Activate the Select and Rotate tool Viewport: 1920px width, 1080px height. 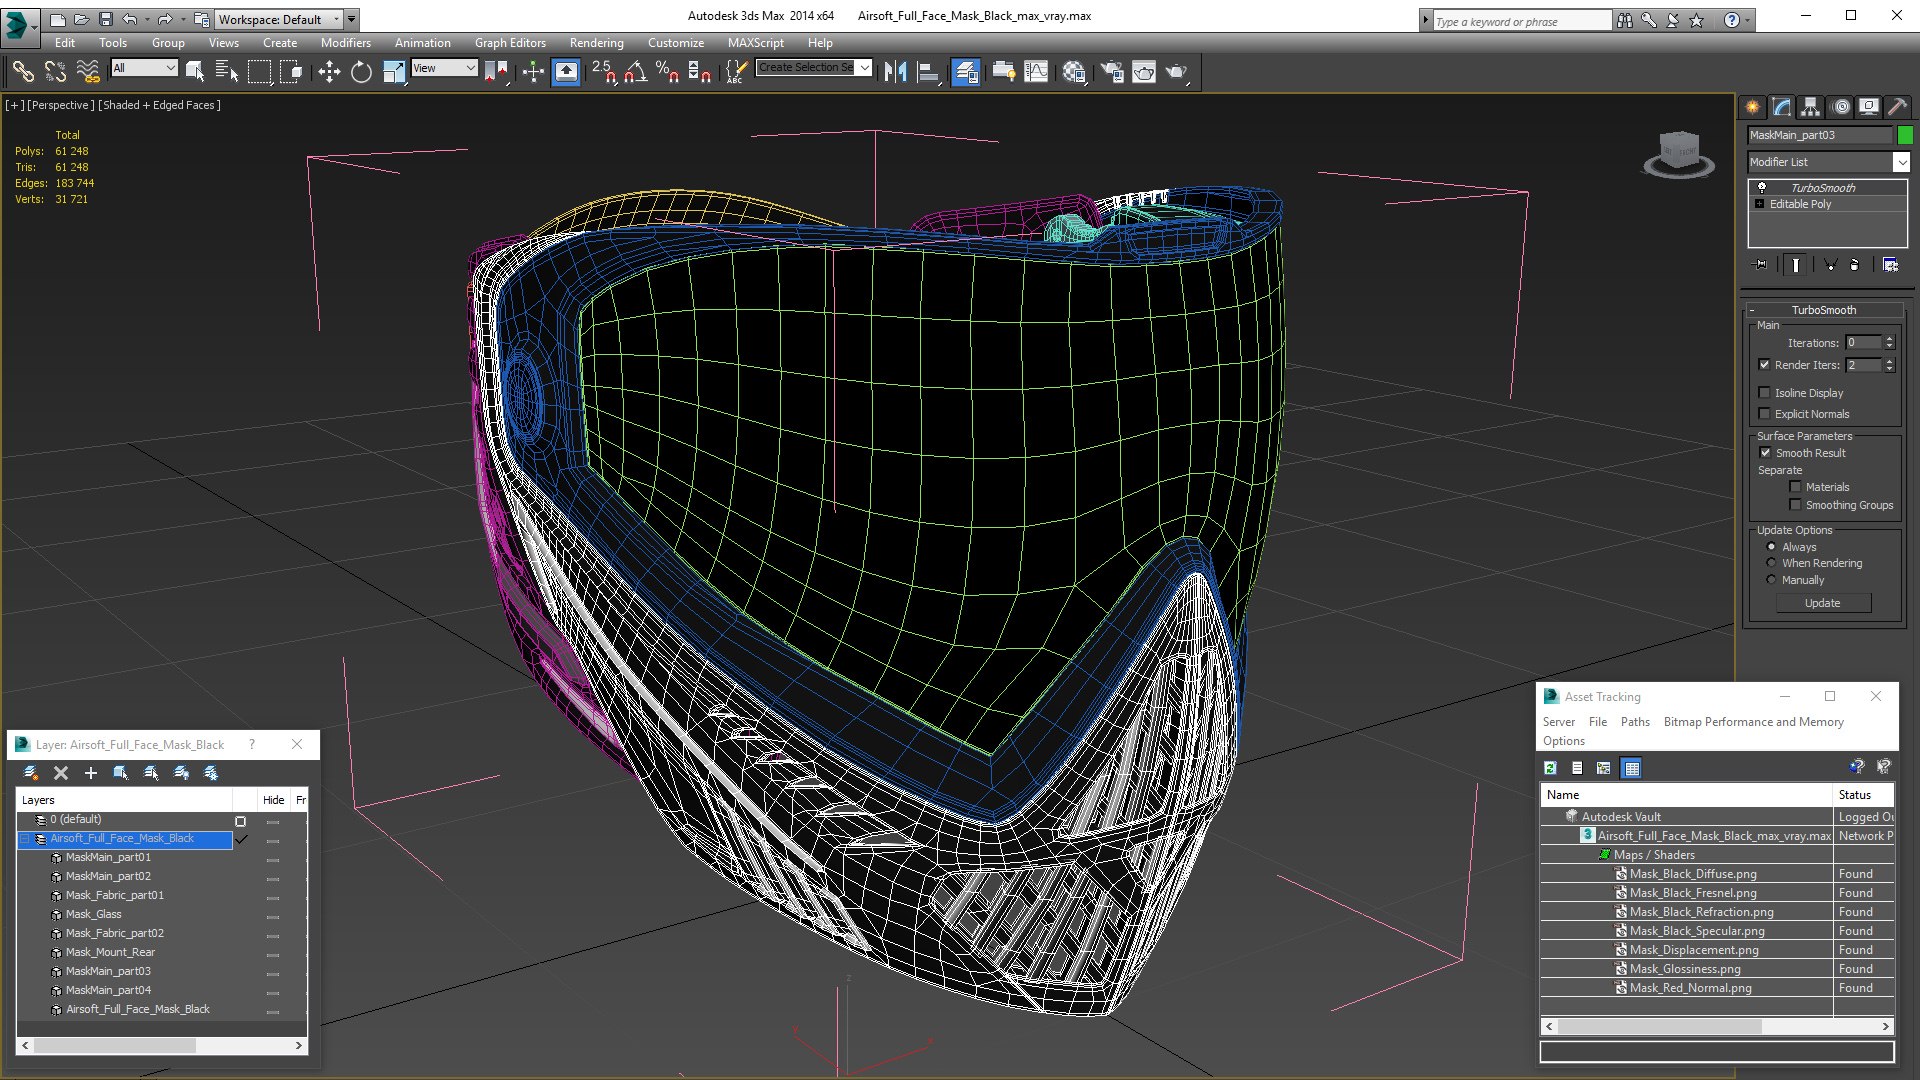point(361,71)
